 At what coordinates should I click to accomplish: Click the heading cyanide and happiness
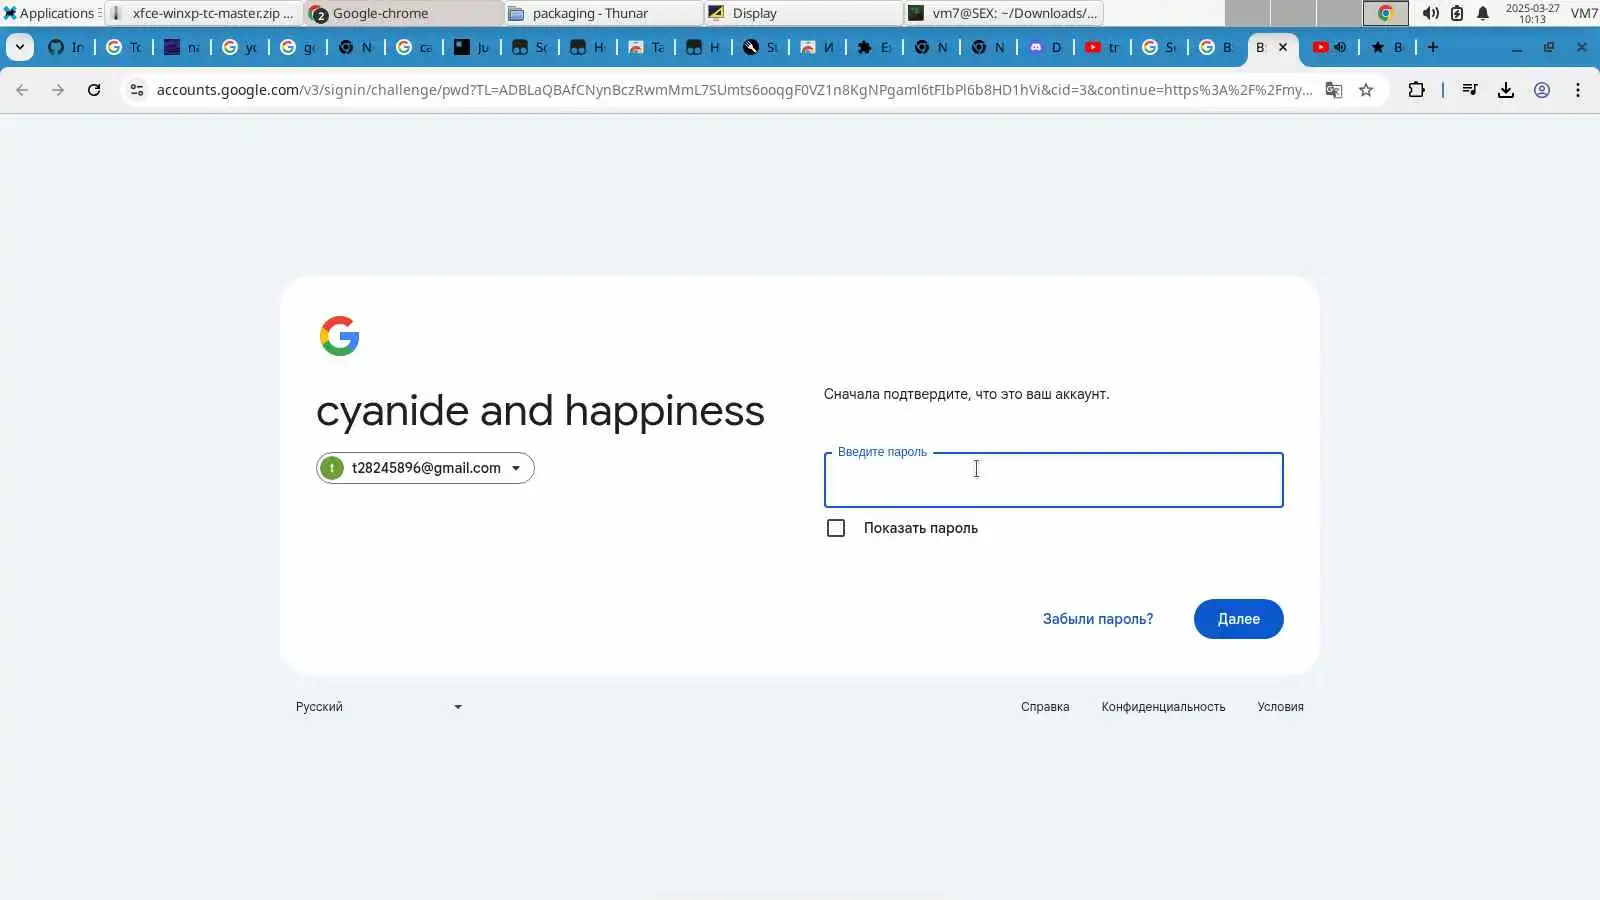540,411
